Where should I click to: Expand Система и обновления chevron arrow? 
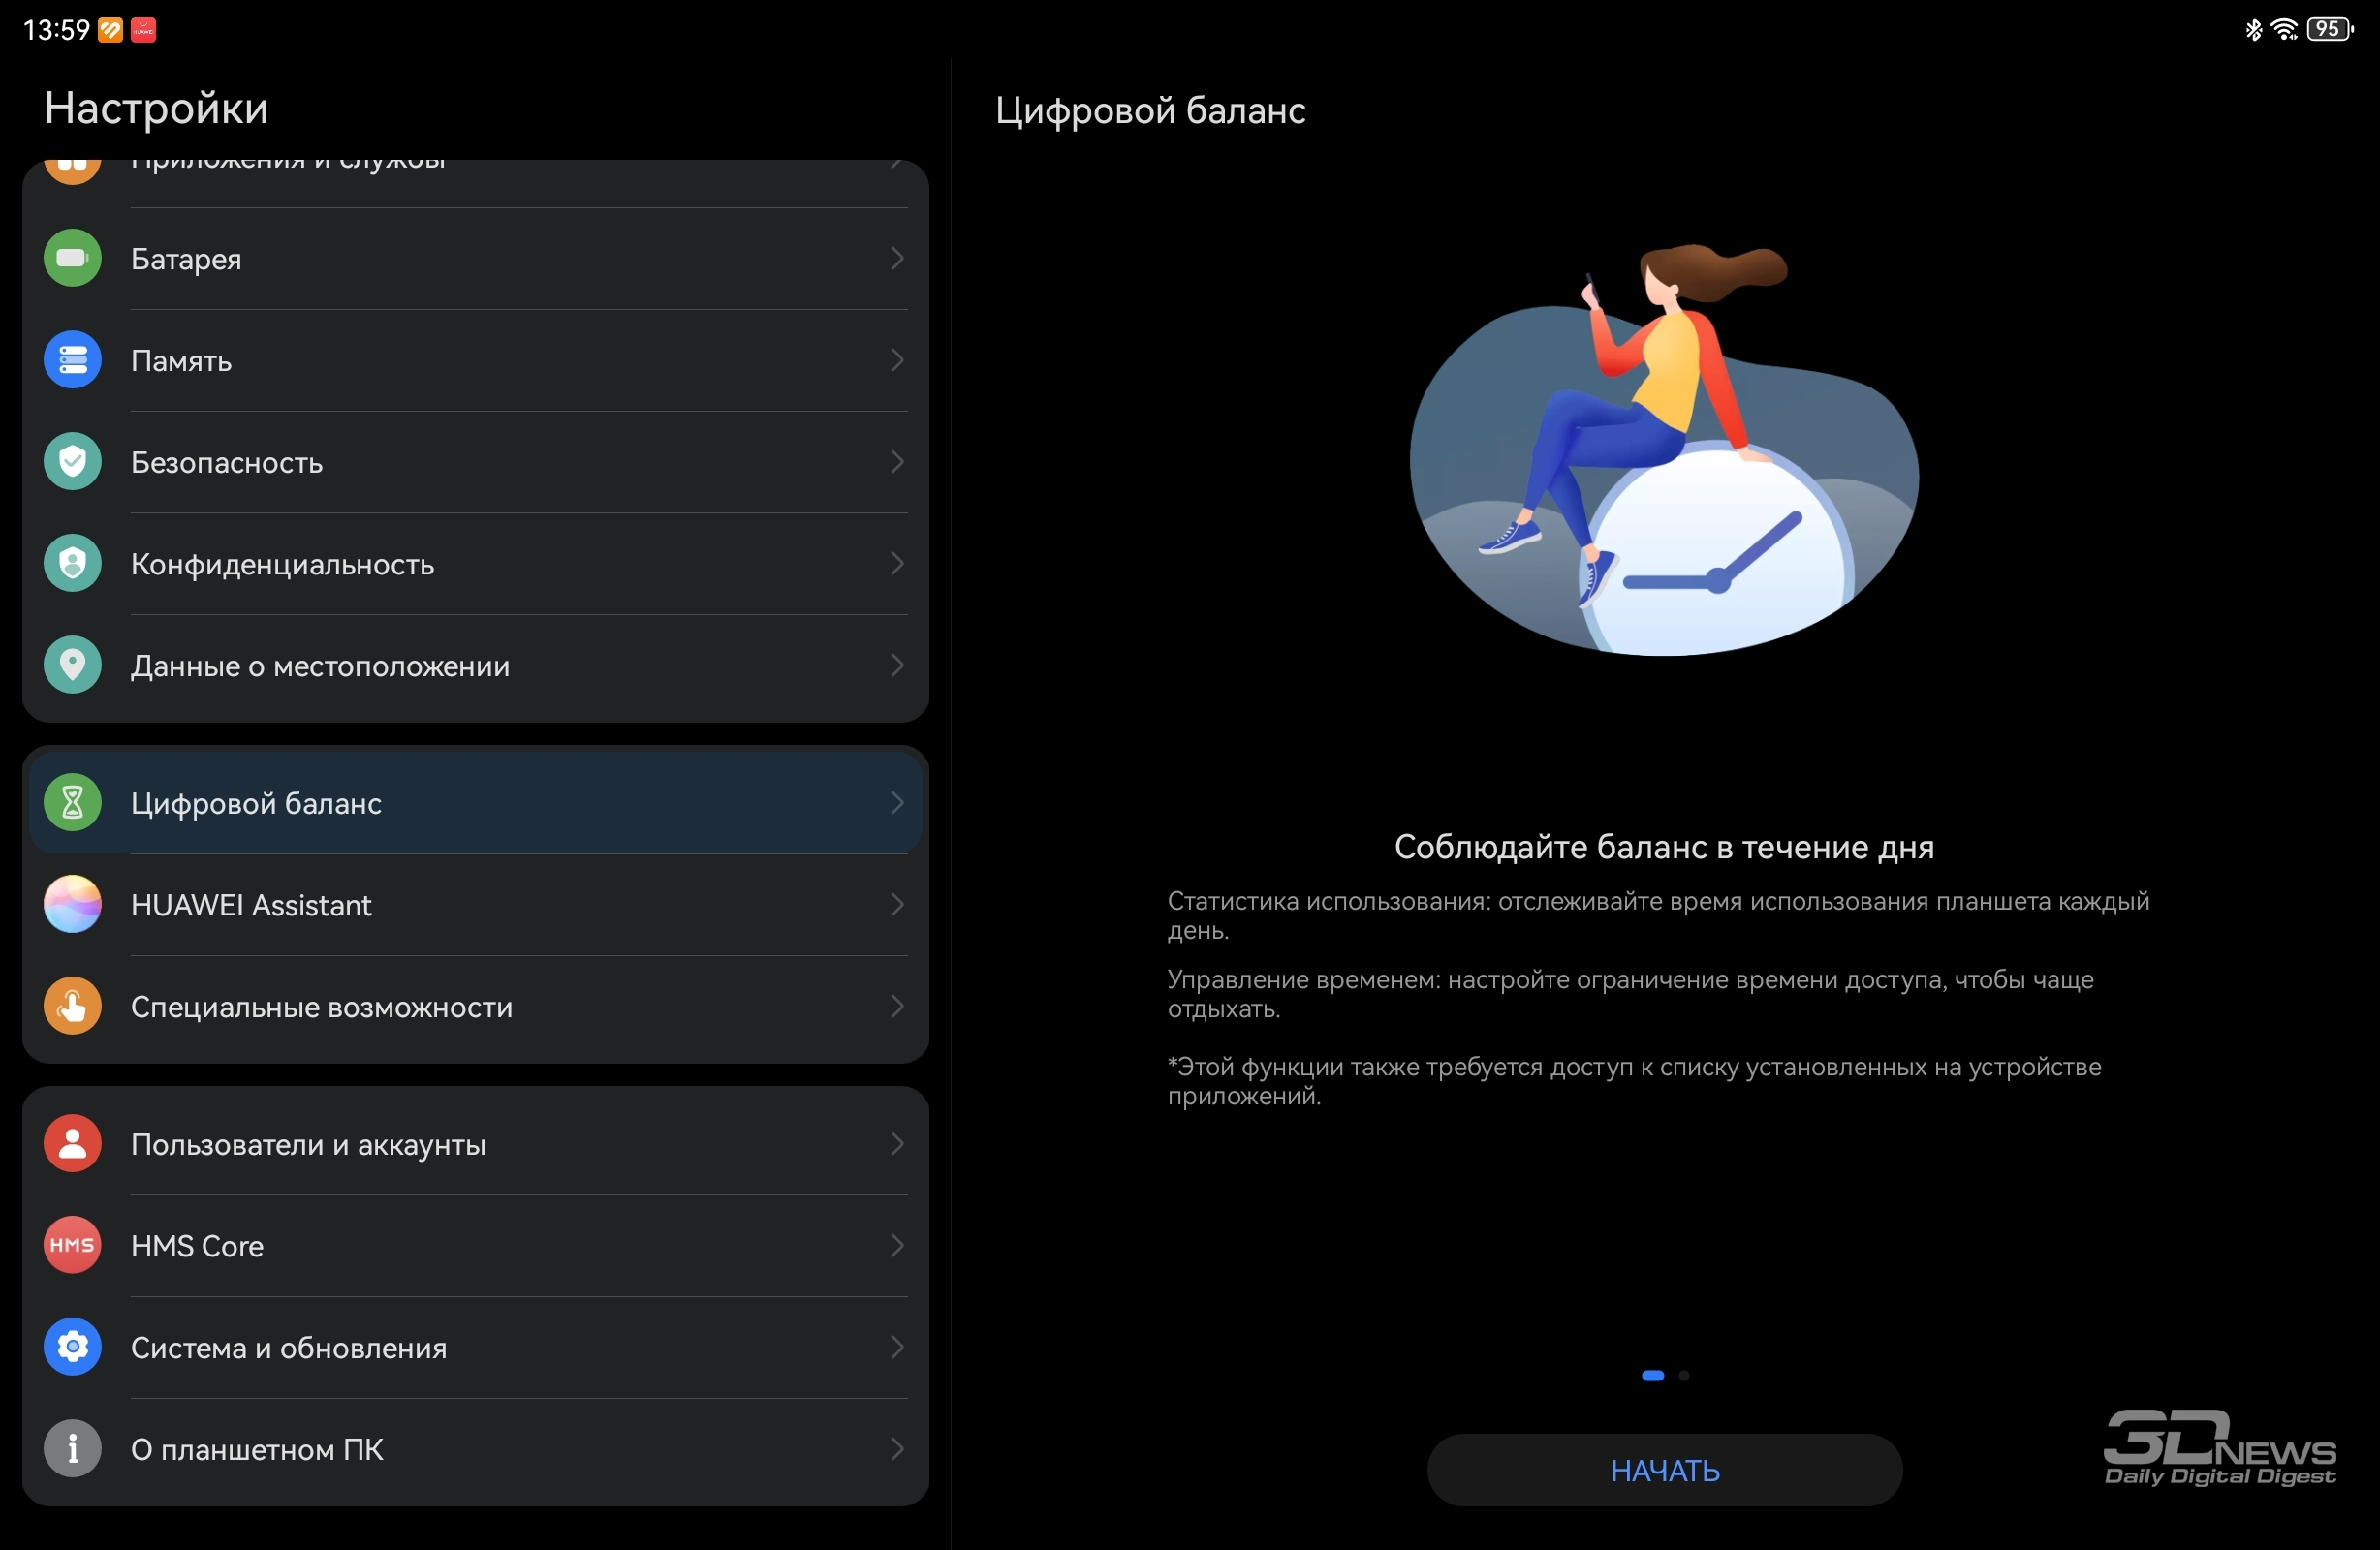897,1348
